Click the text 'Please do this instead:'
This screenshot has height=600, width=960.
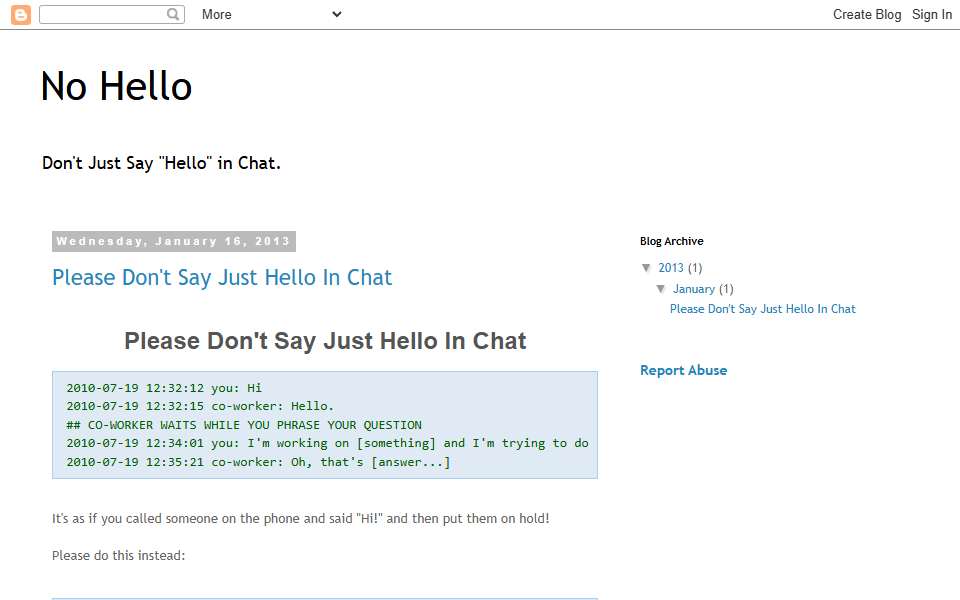click(118, 555)
